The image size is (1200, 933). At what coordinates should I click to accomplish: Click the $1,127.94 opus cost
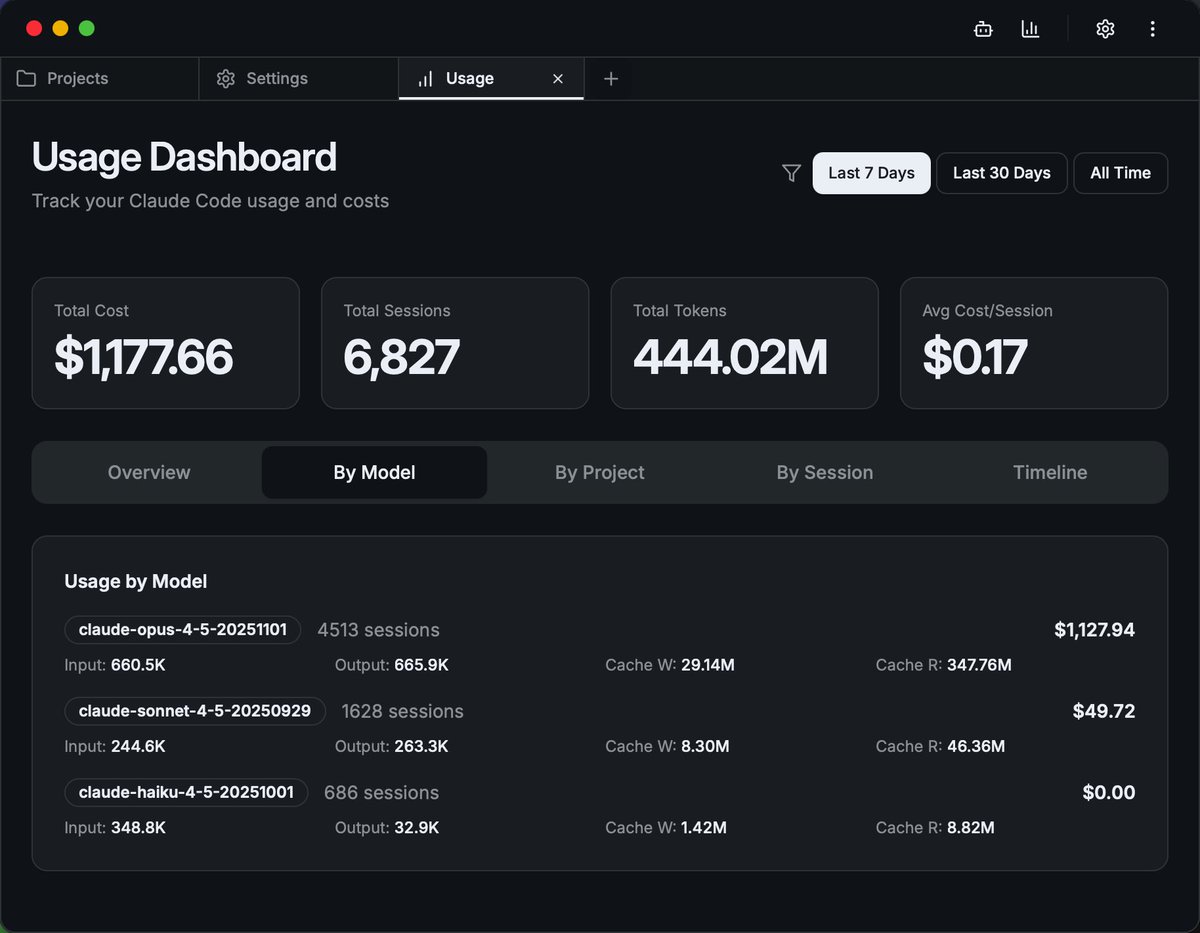click(1094, 630)
